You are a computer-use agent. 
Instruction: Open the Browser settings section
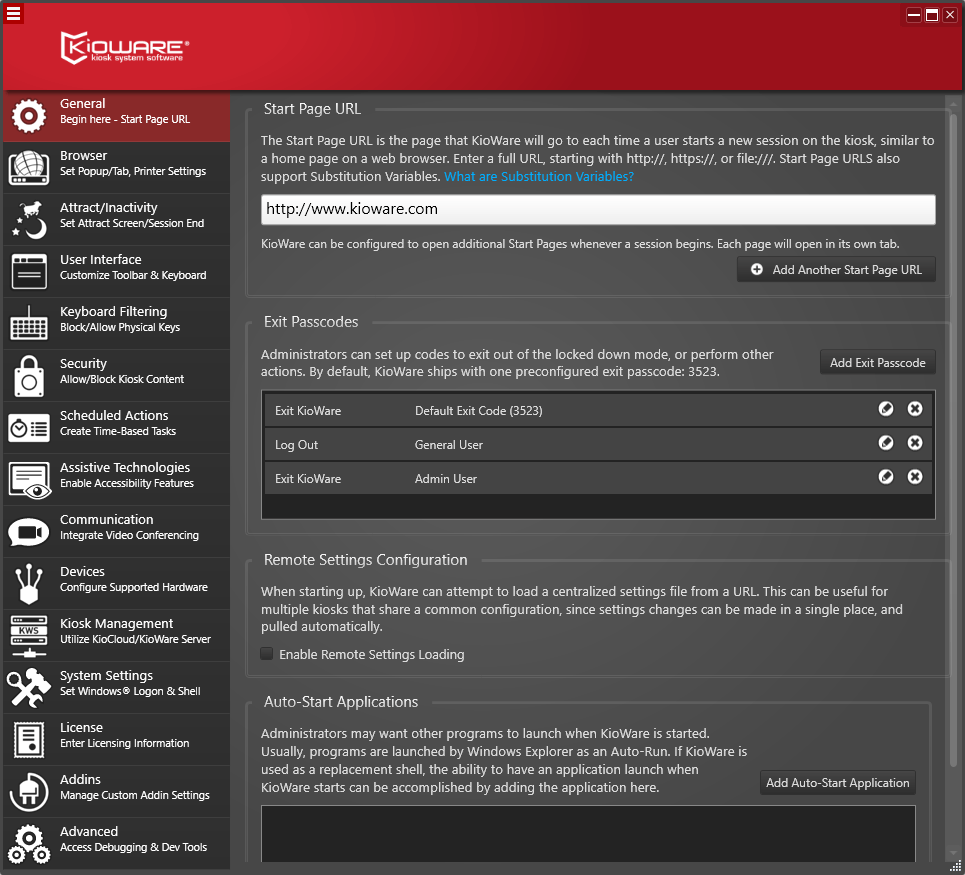117,168
